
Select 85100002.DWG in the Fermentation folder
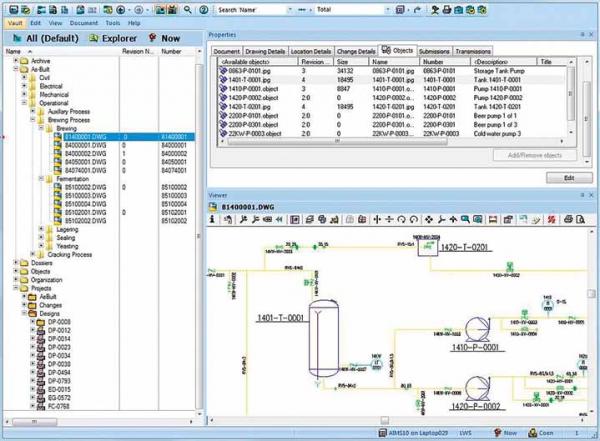click(84, 186)
